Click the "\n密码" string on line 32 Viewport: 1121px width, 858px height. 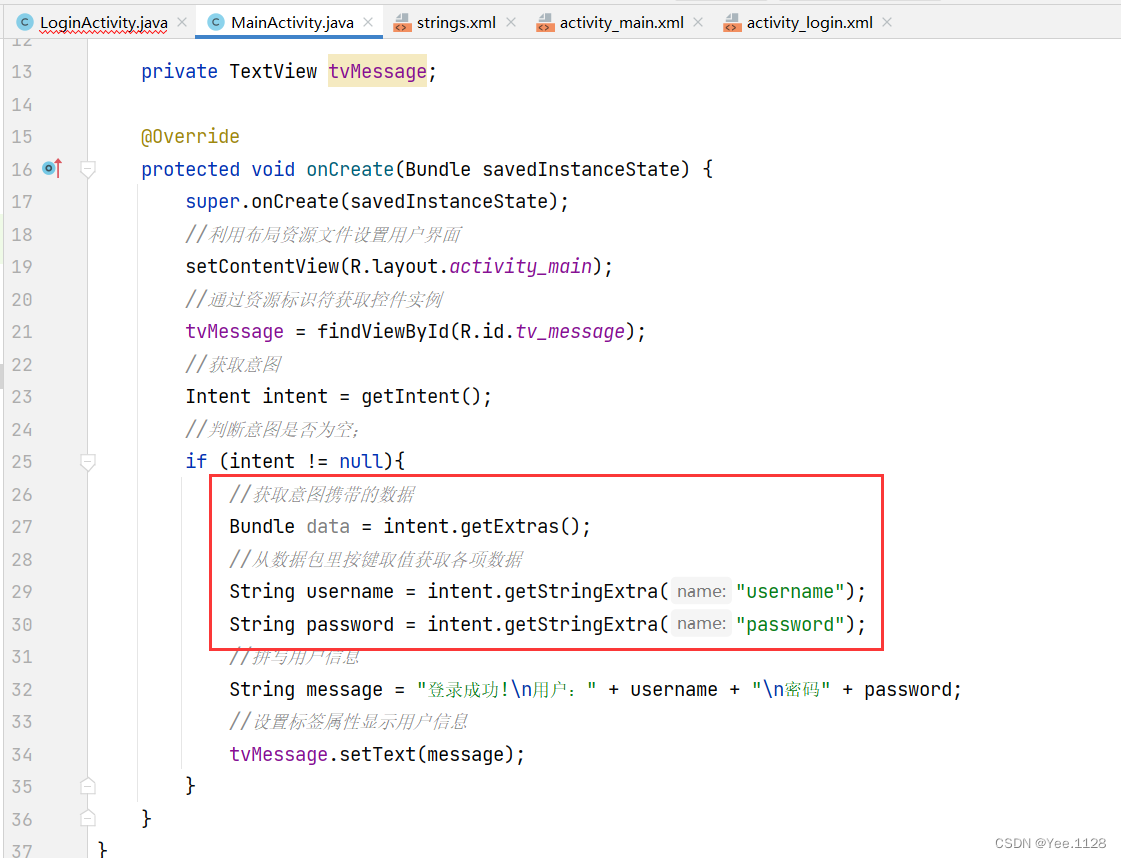pyautogui.click(x=791, y=690)
